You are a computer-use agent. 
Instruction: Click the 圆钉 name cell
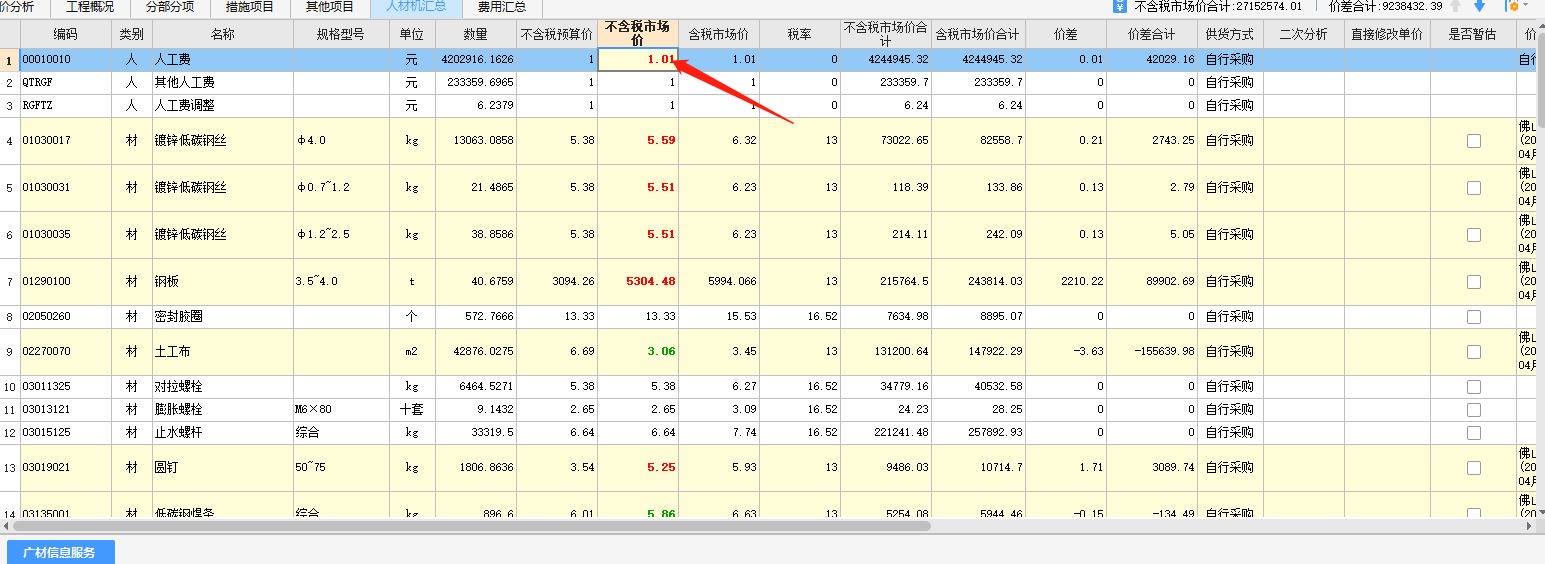[x=223, y=468]
